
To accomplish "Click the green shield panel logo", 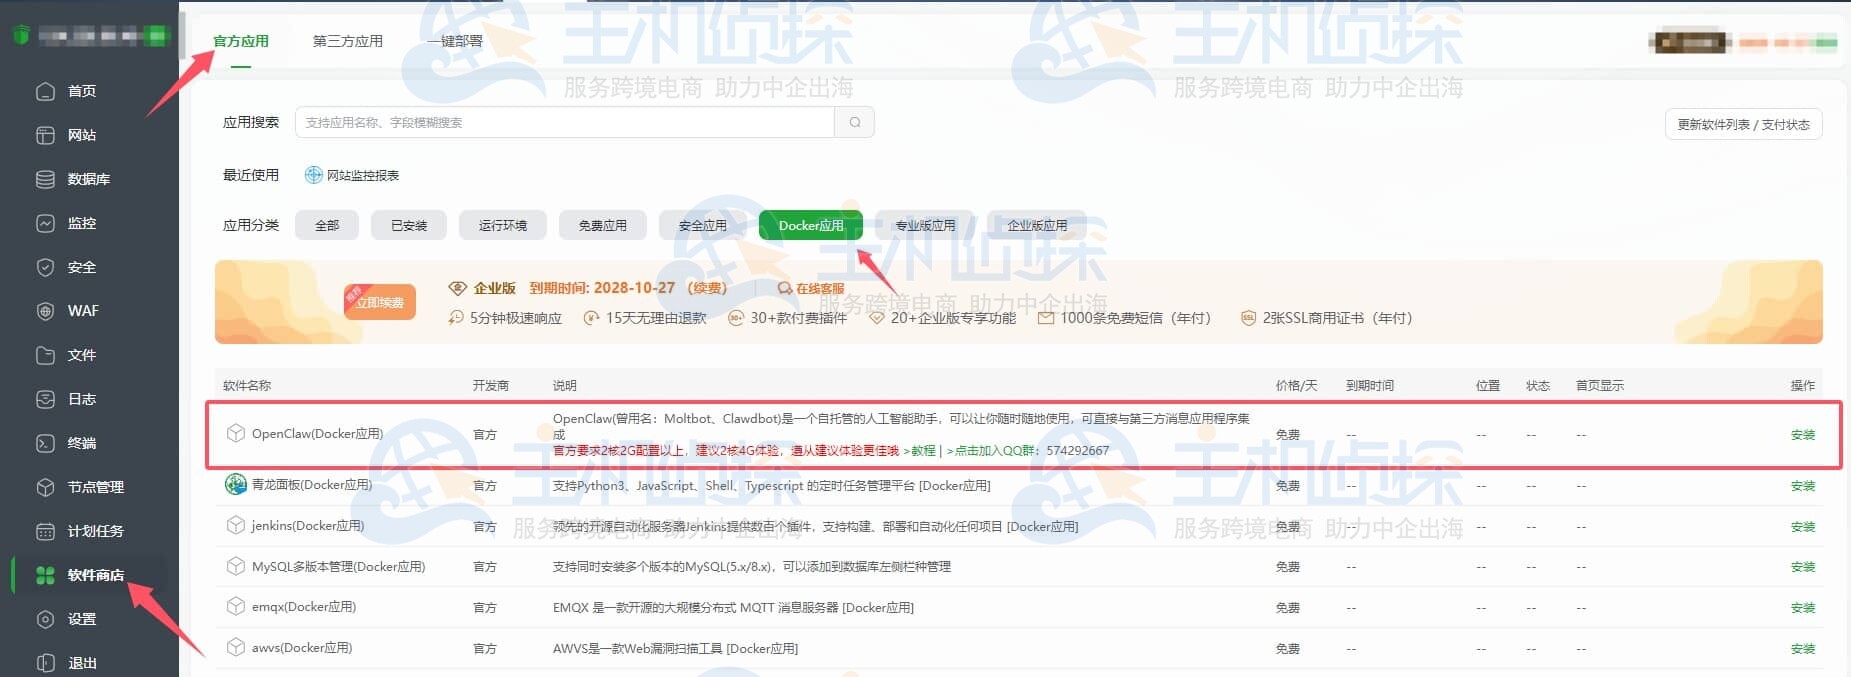I will (x=21, y=35).
